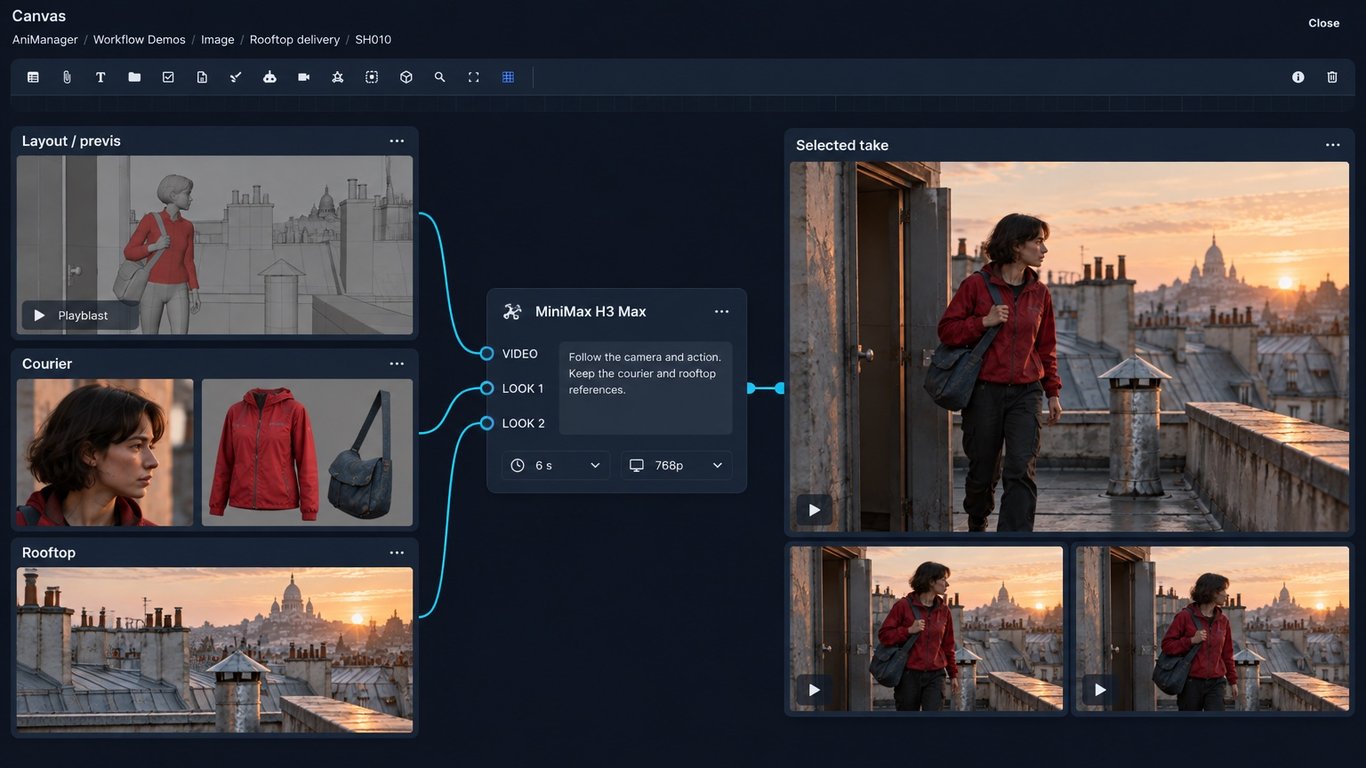Click the paperclip attachment icon
Screen dimensions: 1366x768
click(x=67, y=77)
